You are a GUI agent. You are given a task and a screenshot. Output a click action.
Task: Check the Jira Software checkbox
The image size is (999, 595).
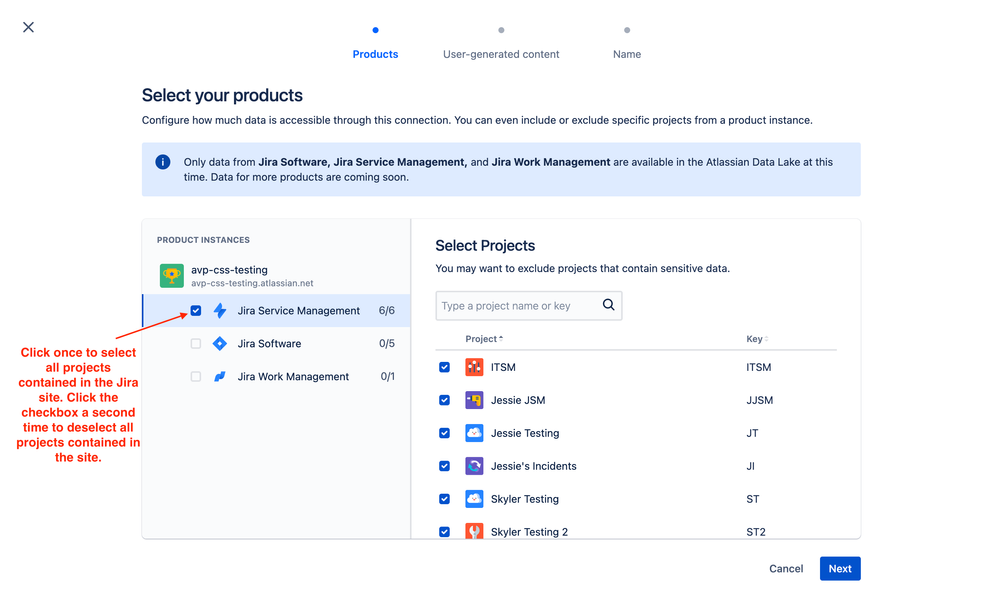196,343
